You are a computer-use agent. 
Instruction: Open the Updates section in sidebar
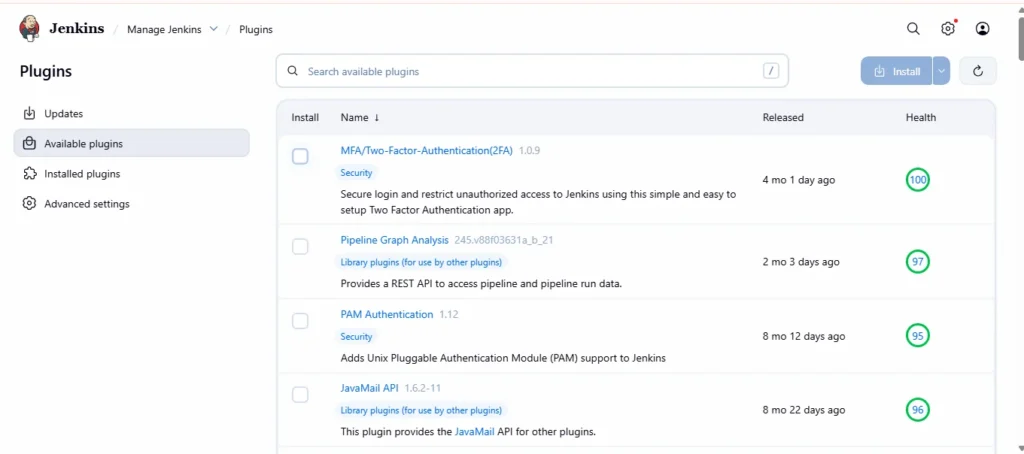tap(63, 114)
